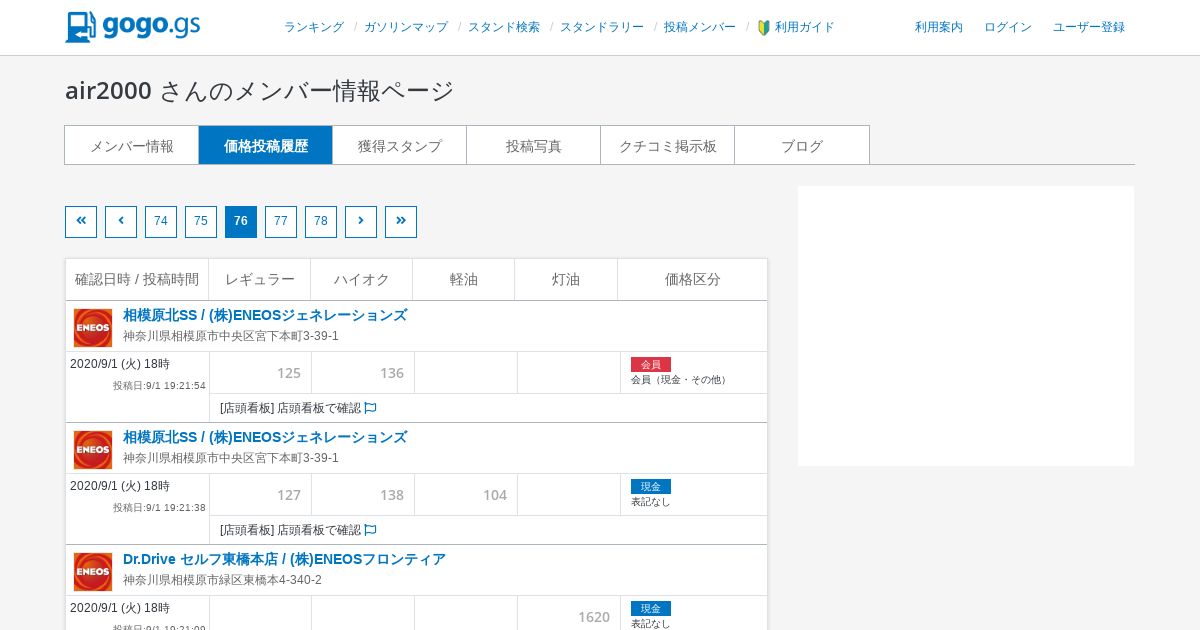Click high-octane price 136
Screen dimensions: 1200x630
tap(392, 373)
